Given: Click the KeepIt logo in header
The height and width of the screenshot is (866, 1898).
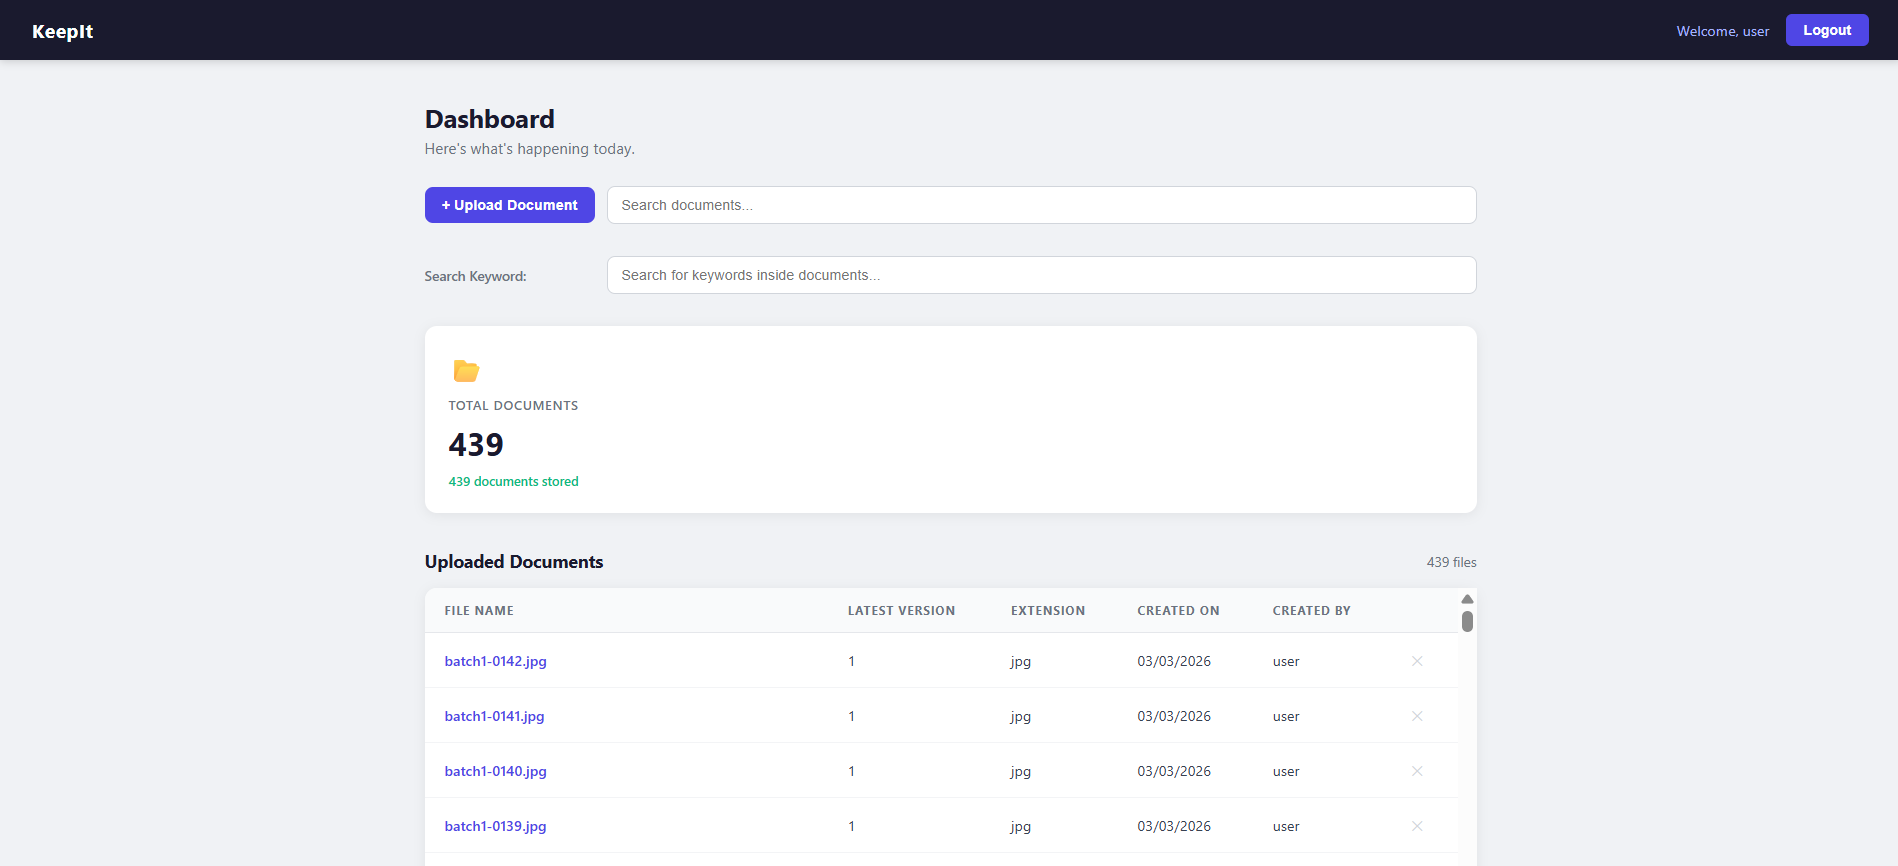Looking at the screenshot, I should click(x=62, y=31).
